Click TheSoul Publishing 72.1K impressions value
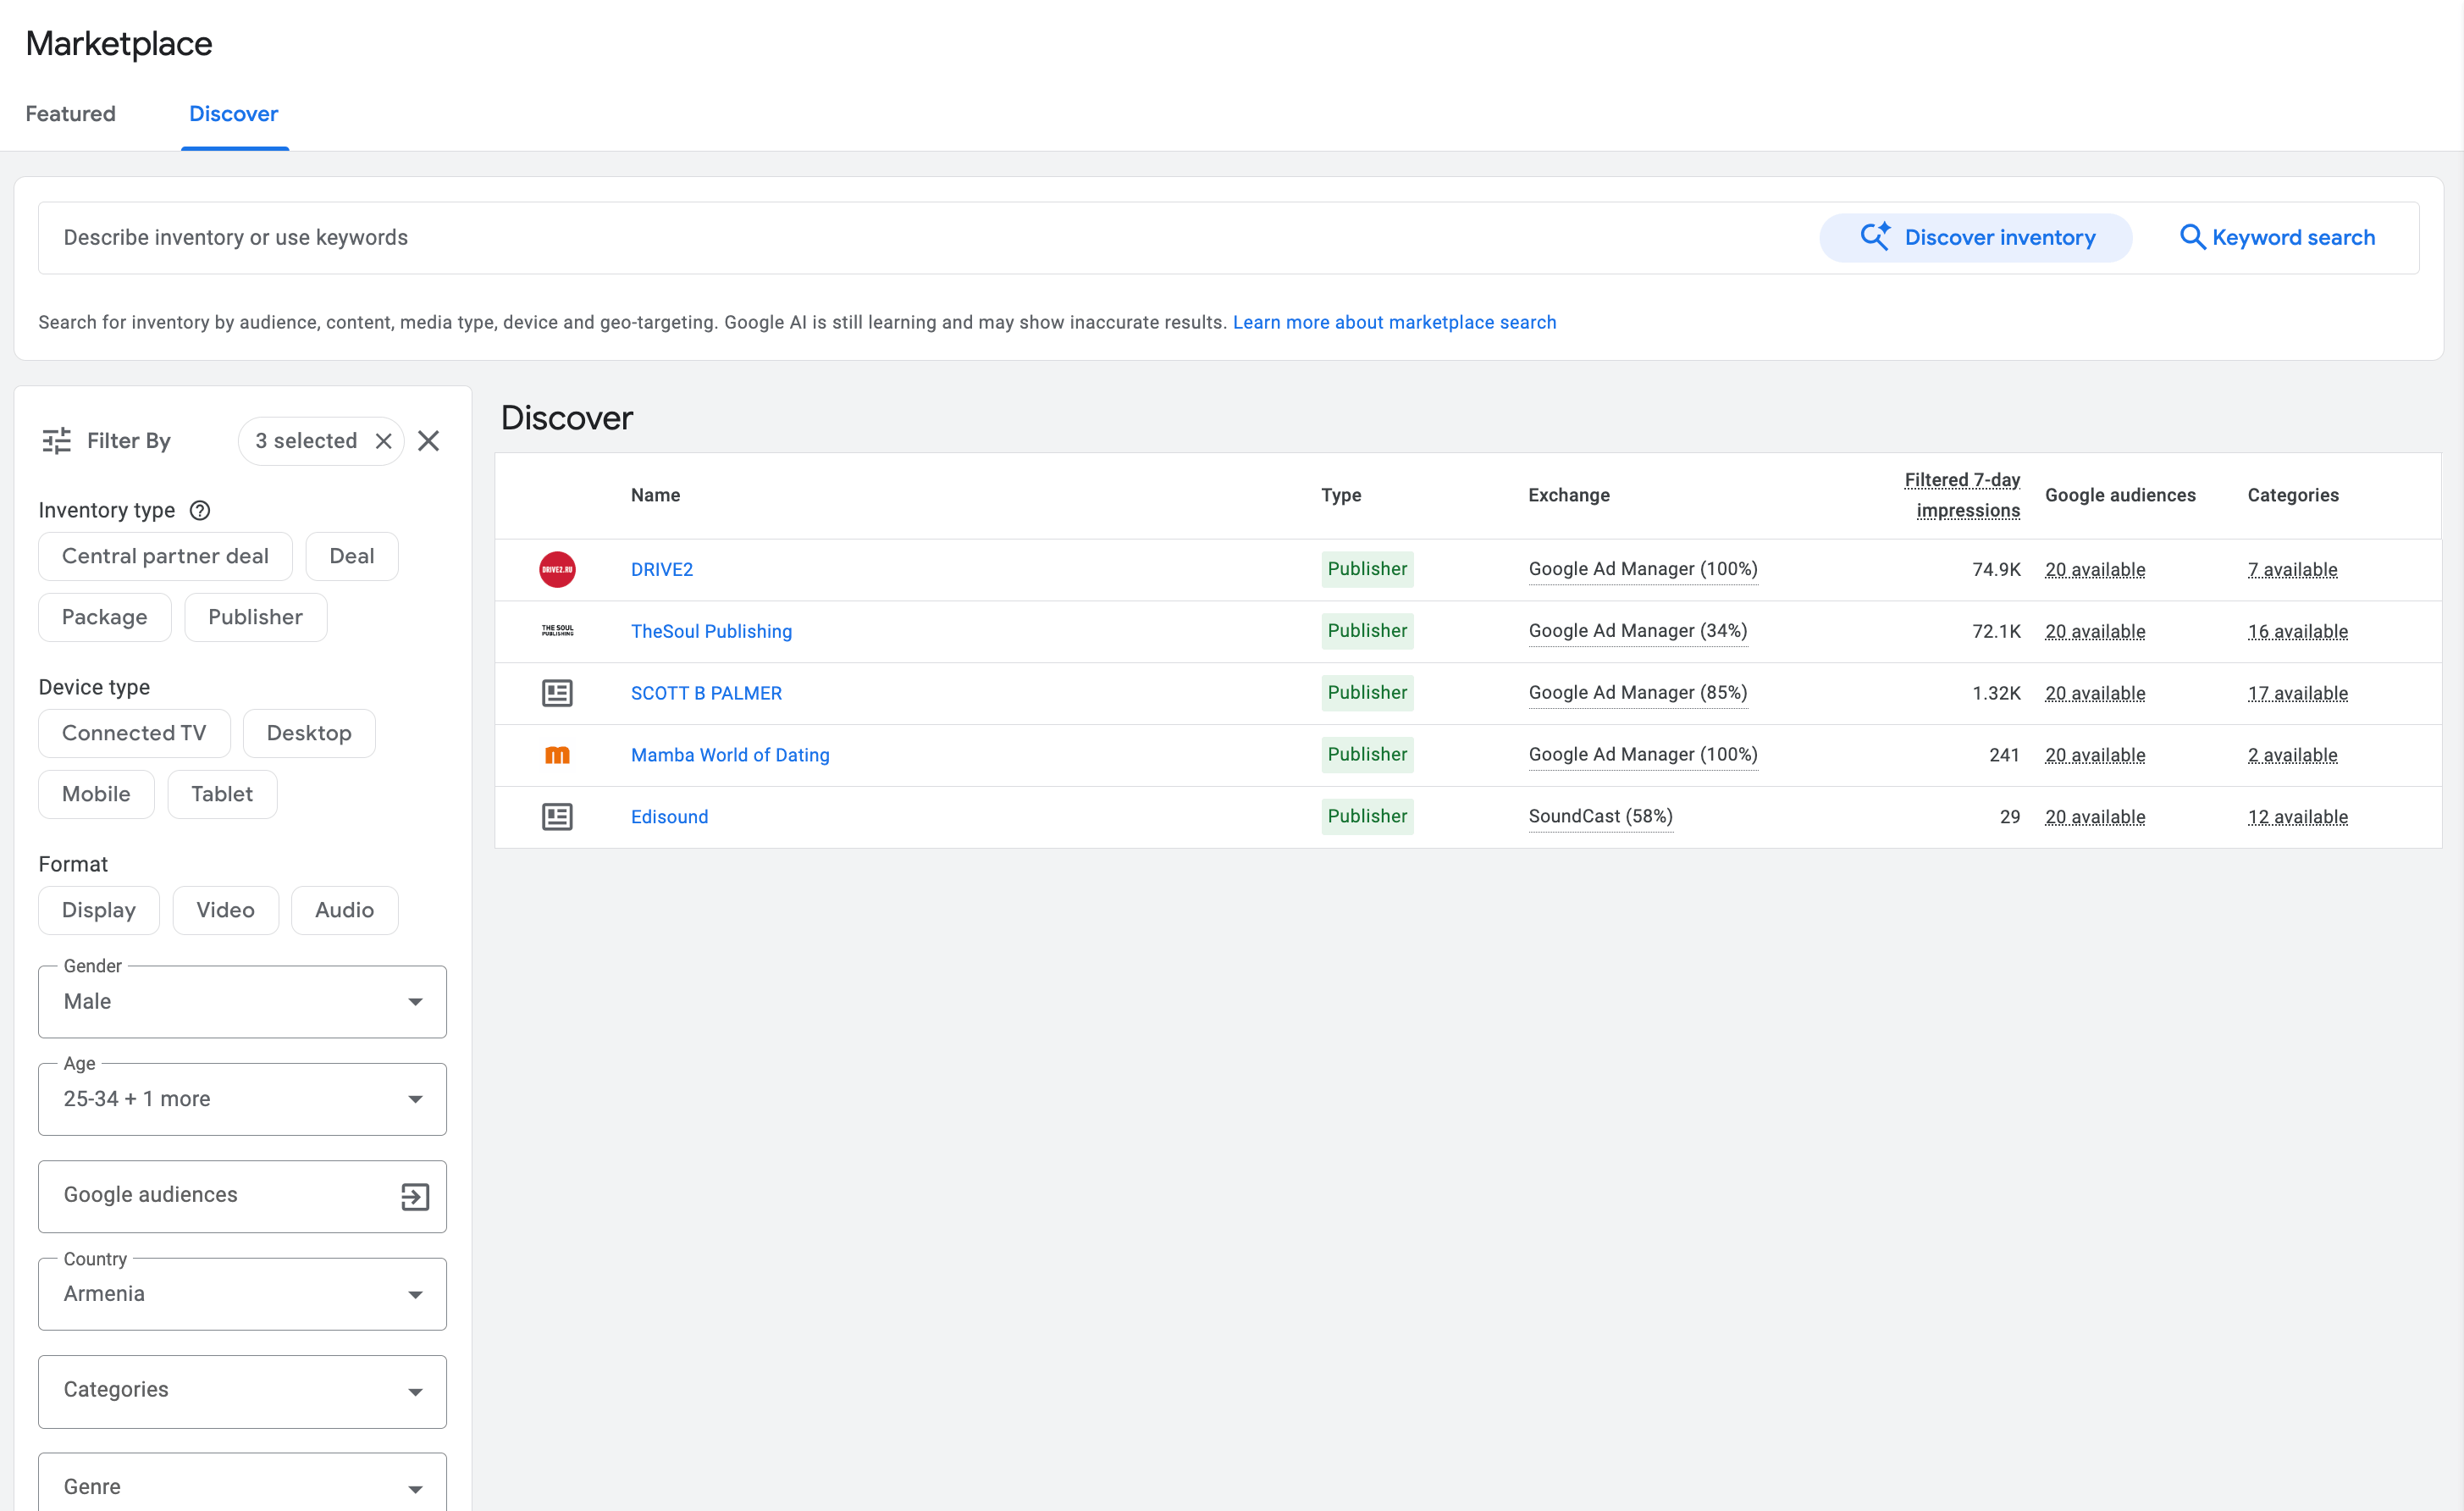This screenshot has width=2464, height=1511. tap(1996, 632)
